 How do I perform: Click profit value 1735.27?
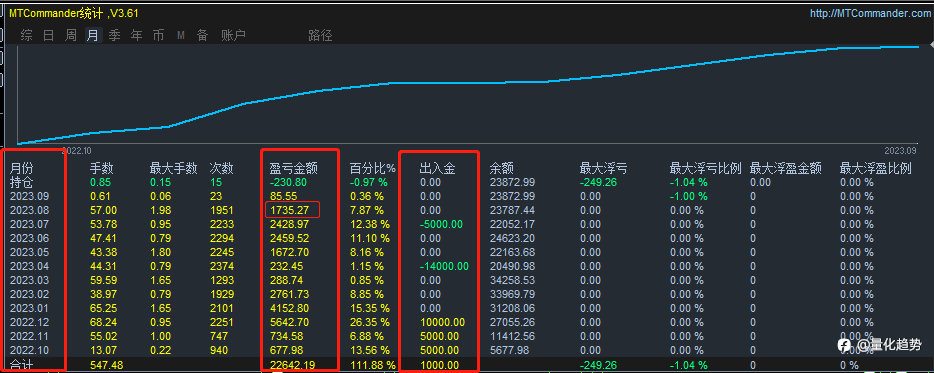pyautogui.click(x=288, y=210)
